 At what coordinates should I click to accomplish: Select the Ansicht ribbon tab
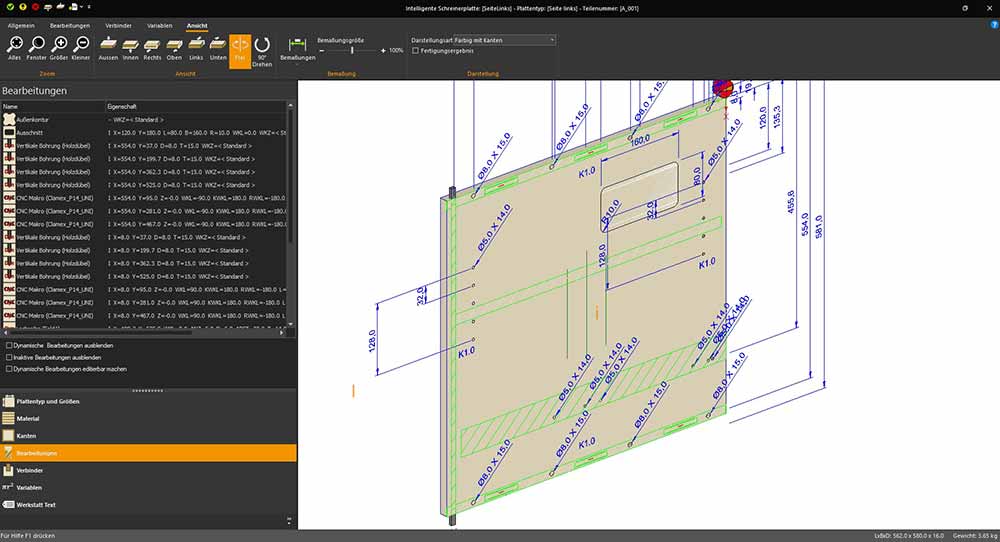(197, 26)
